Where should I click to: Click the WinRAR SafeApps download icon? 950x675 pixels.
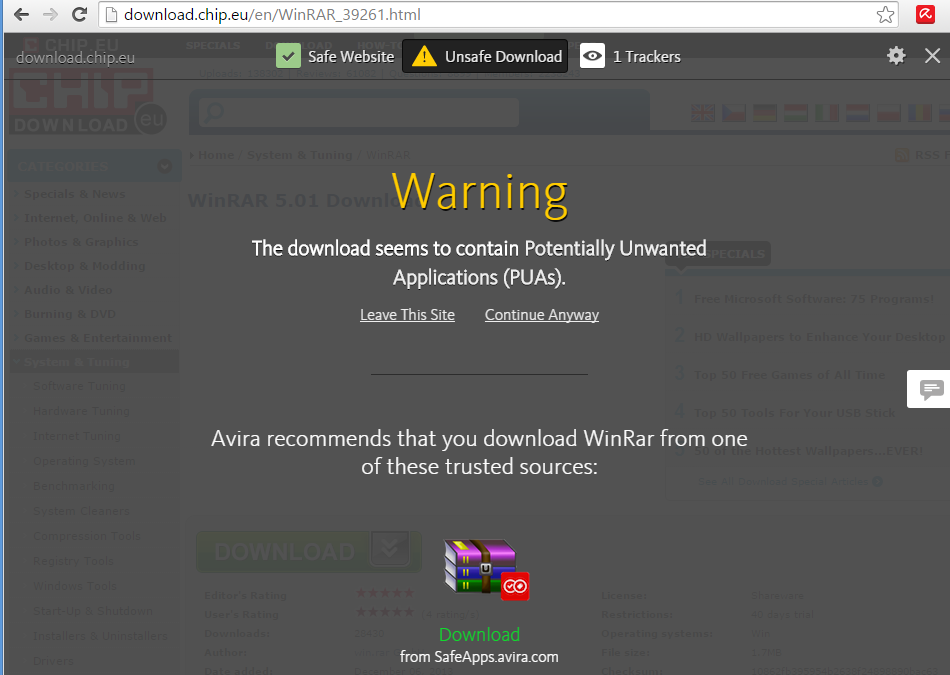(486, 569)
